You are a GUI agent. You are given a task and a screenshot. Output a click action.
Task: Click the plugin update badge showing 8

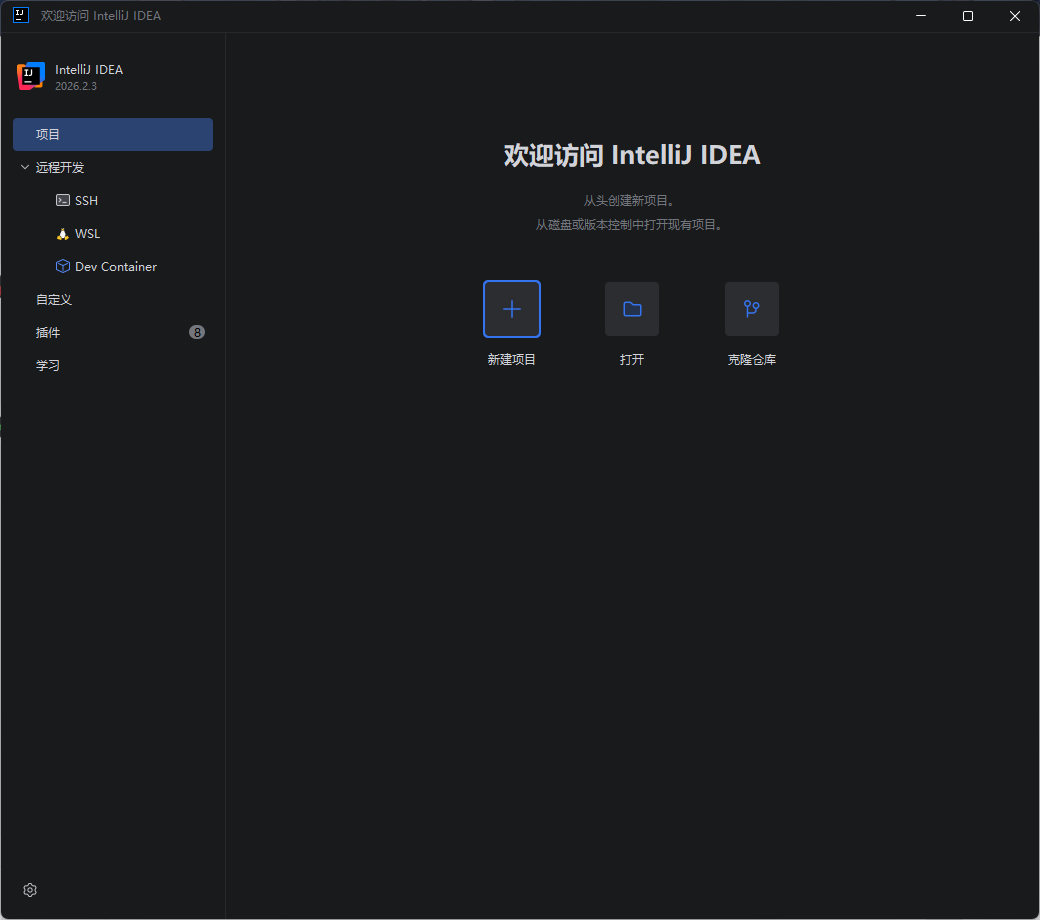197,332
